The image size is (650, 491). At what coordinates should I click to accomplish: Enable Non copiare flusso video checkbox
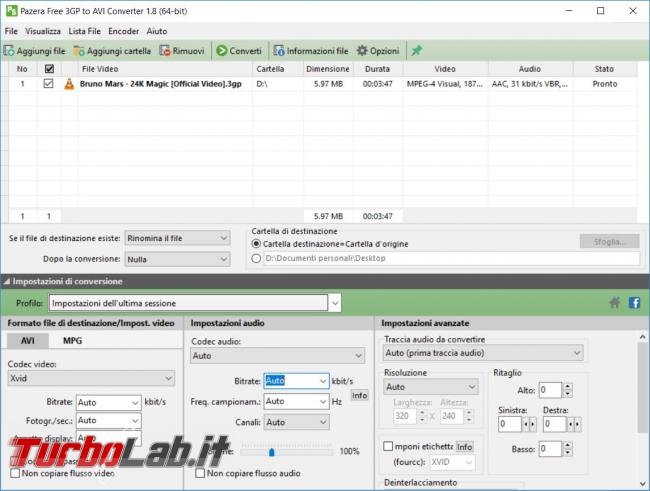(15, 473)
